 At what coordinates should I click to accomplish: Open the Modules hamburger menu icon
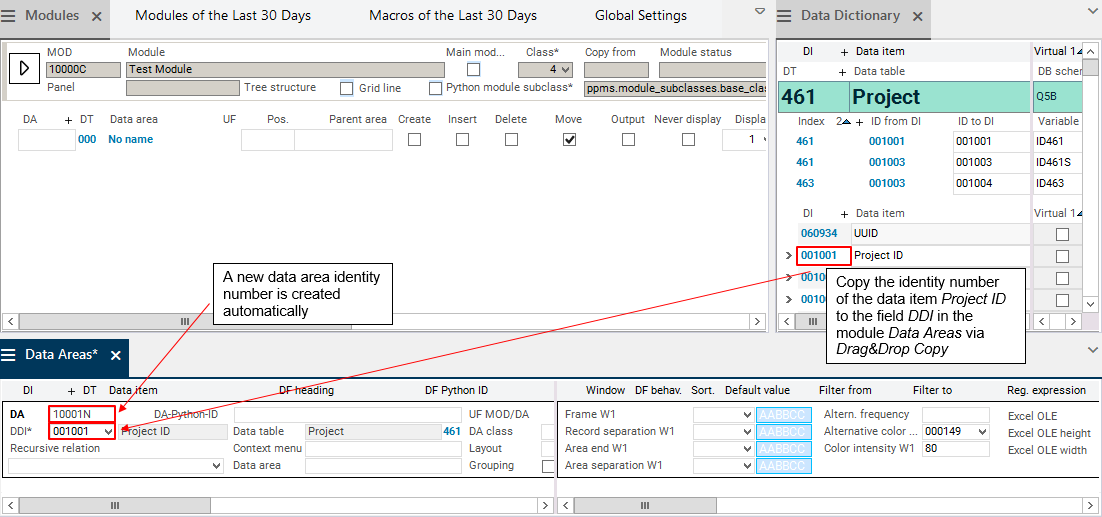(11, 16)
